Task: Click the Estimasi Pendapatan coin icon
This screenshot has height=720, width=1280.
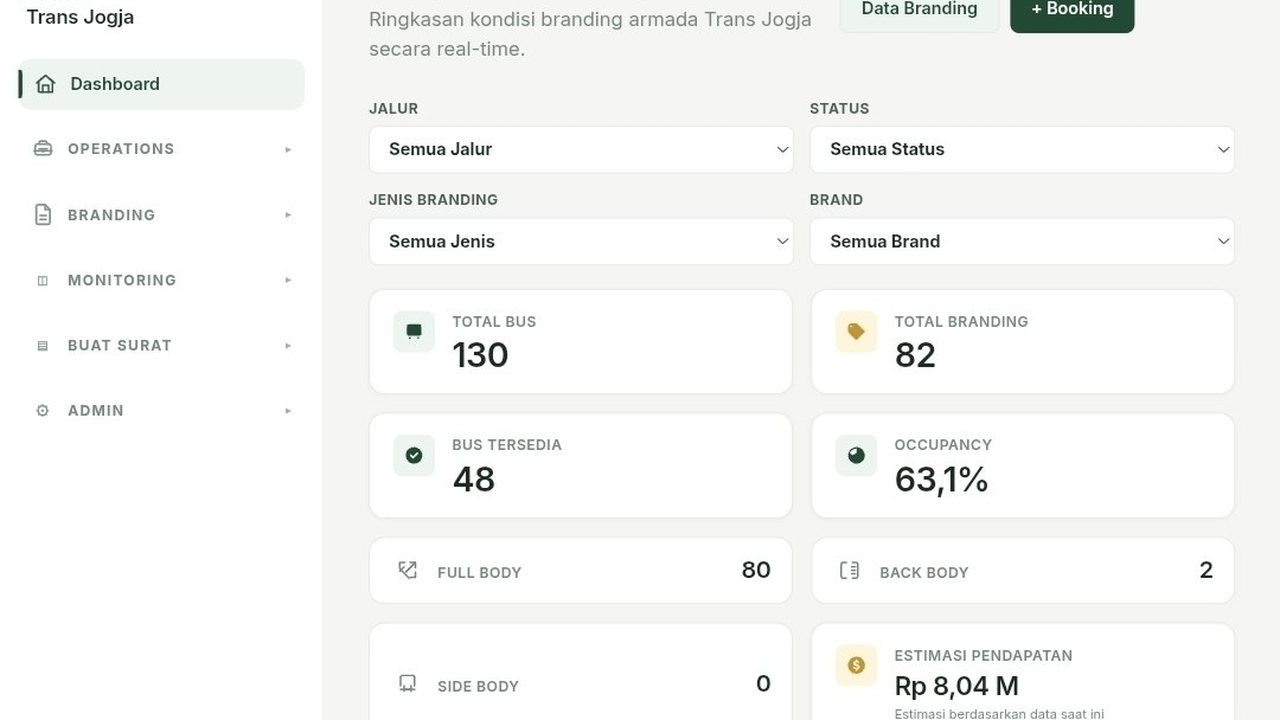Action: (856, 665)
